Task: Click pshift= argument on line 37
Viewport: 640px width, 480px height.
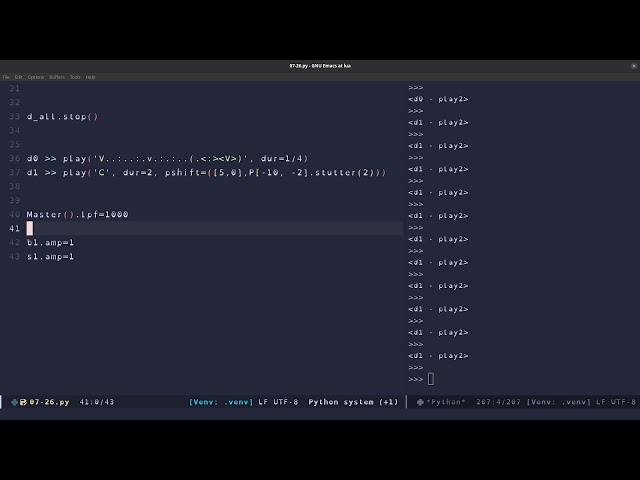Action: coord(186,173)
